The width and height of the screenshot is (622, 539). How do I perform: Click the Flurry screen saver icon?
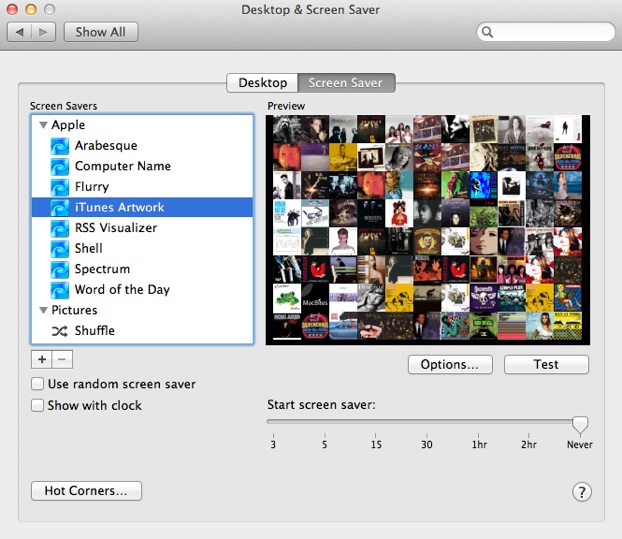click(x=61, y=187)
